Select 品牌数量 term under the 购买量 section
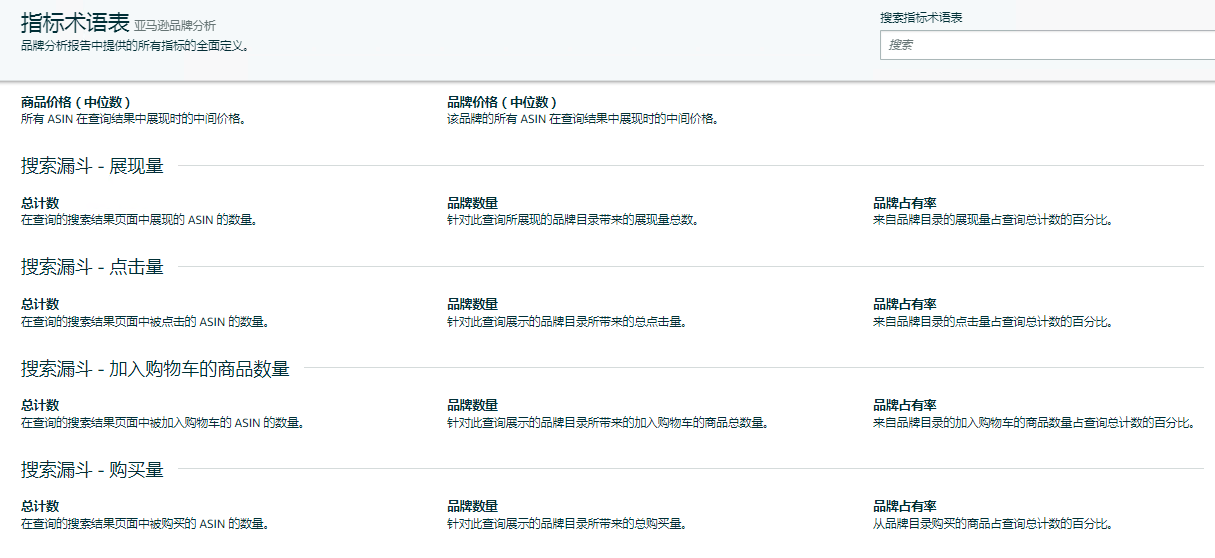Viewport: 1215px width, 558px height. click(472, 506)
